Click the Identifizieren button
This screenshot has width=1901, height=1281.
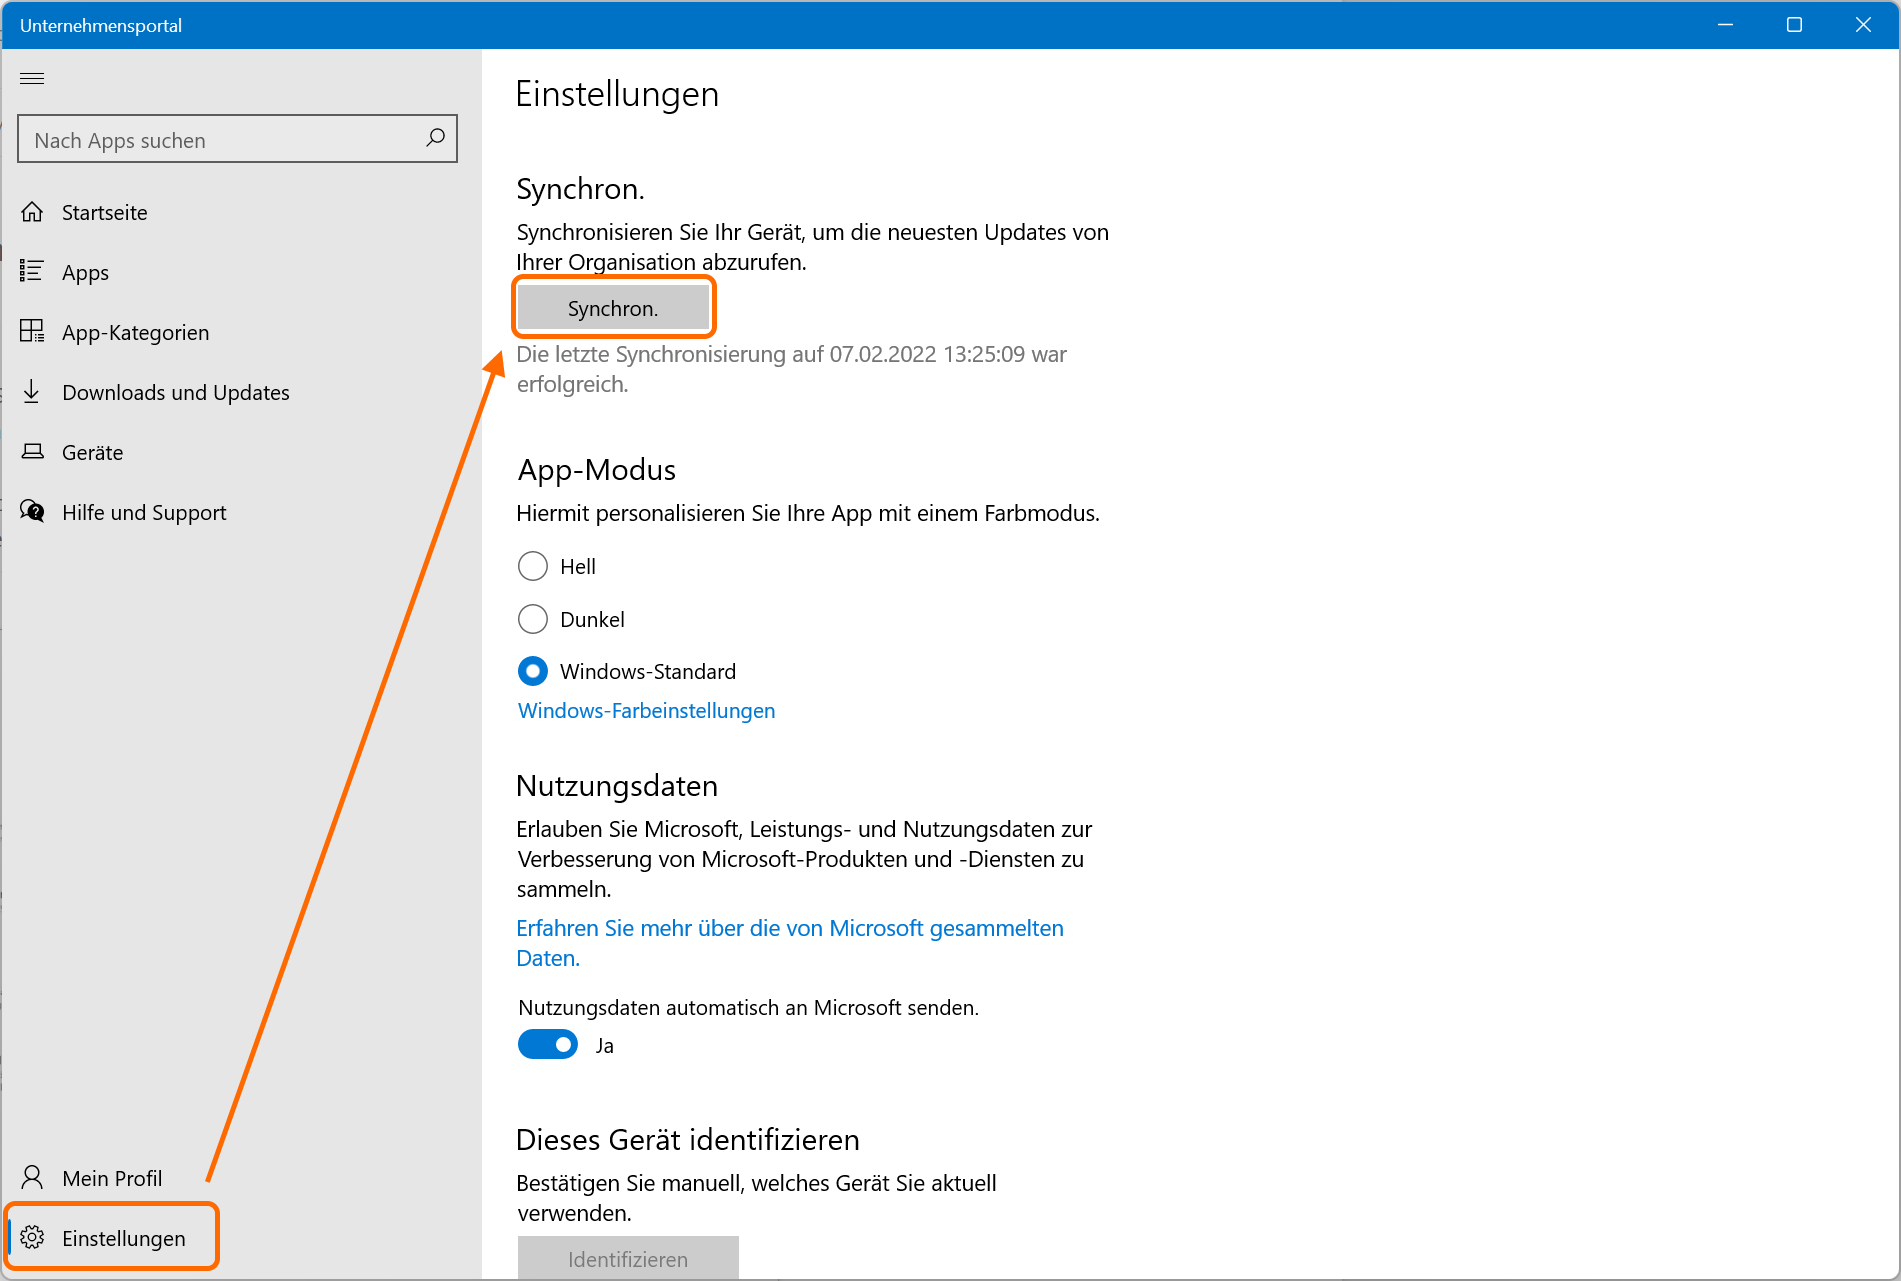point(628,1259)
